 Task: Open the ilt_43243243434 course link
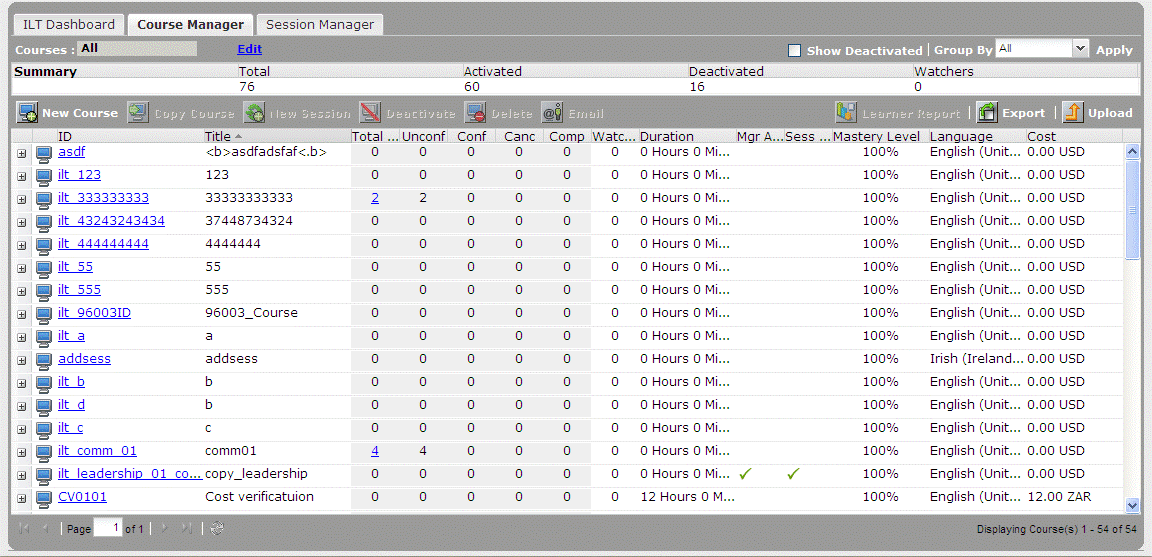click(111, 220)
